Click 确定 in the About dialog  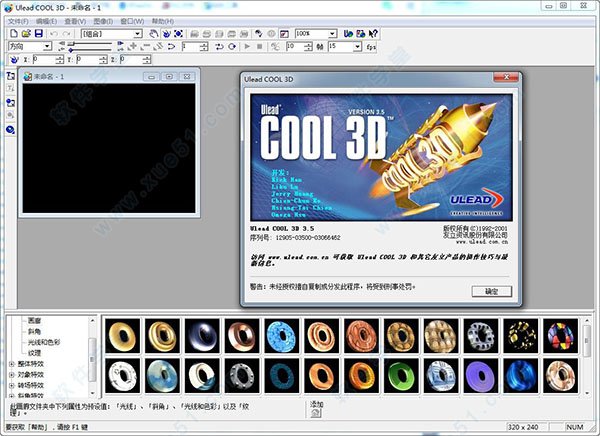coord(492,291)
